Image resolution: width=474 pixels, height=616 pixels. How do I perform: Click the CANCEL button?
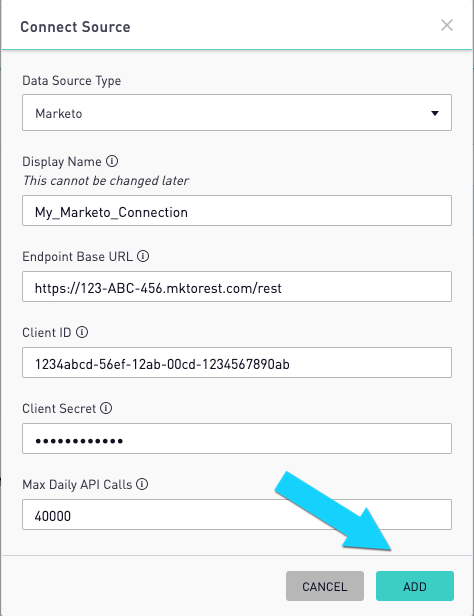(325, 586)
